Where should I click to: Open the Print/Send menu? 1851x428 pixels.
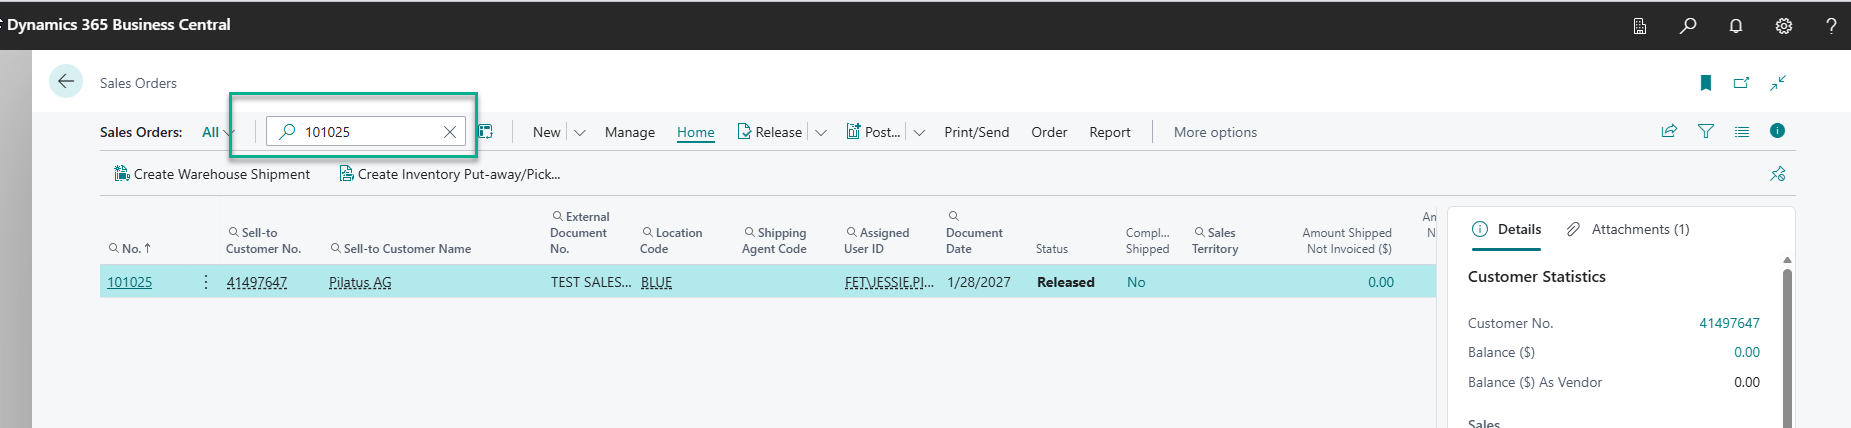click(977, 132)
